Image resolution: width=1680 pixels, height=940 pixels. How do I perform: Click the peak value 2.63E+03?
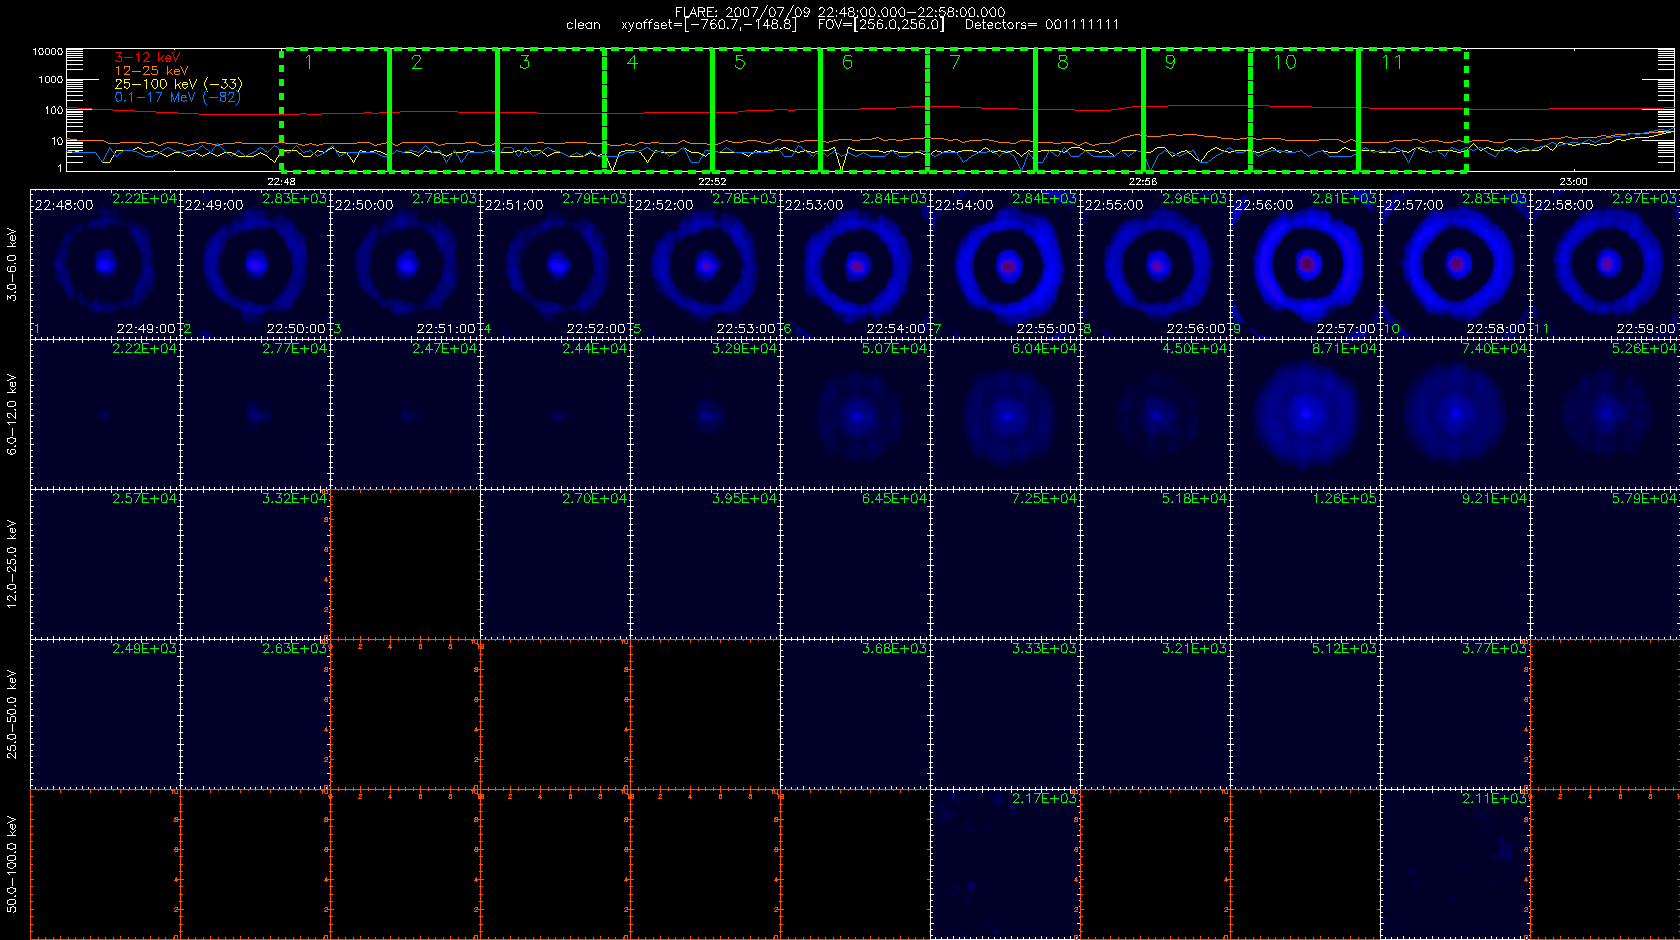[295, 649]
